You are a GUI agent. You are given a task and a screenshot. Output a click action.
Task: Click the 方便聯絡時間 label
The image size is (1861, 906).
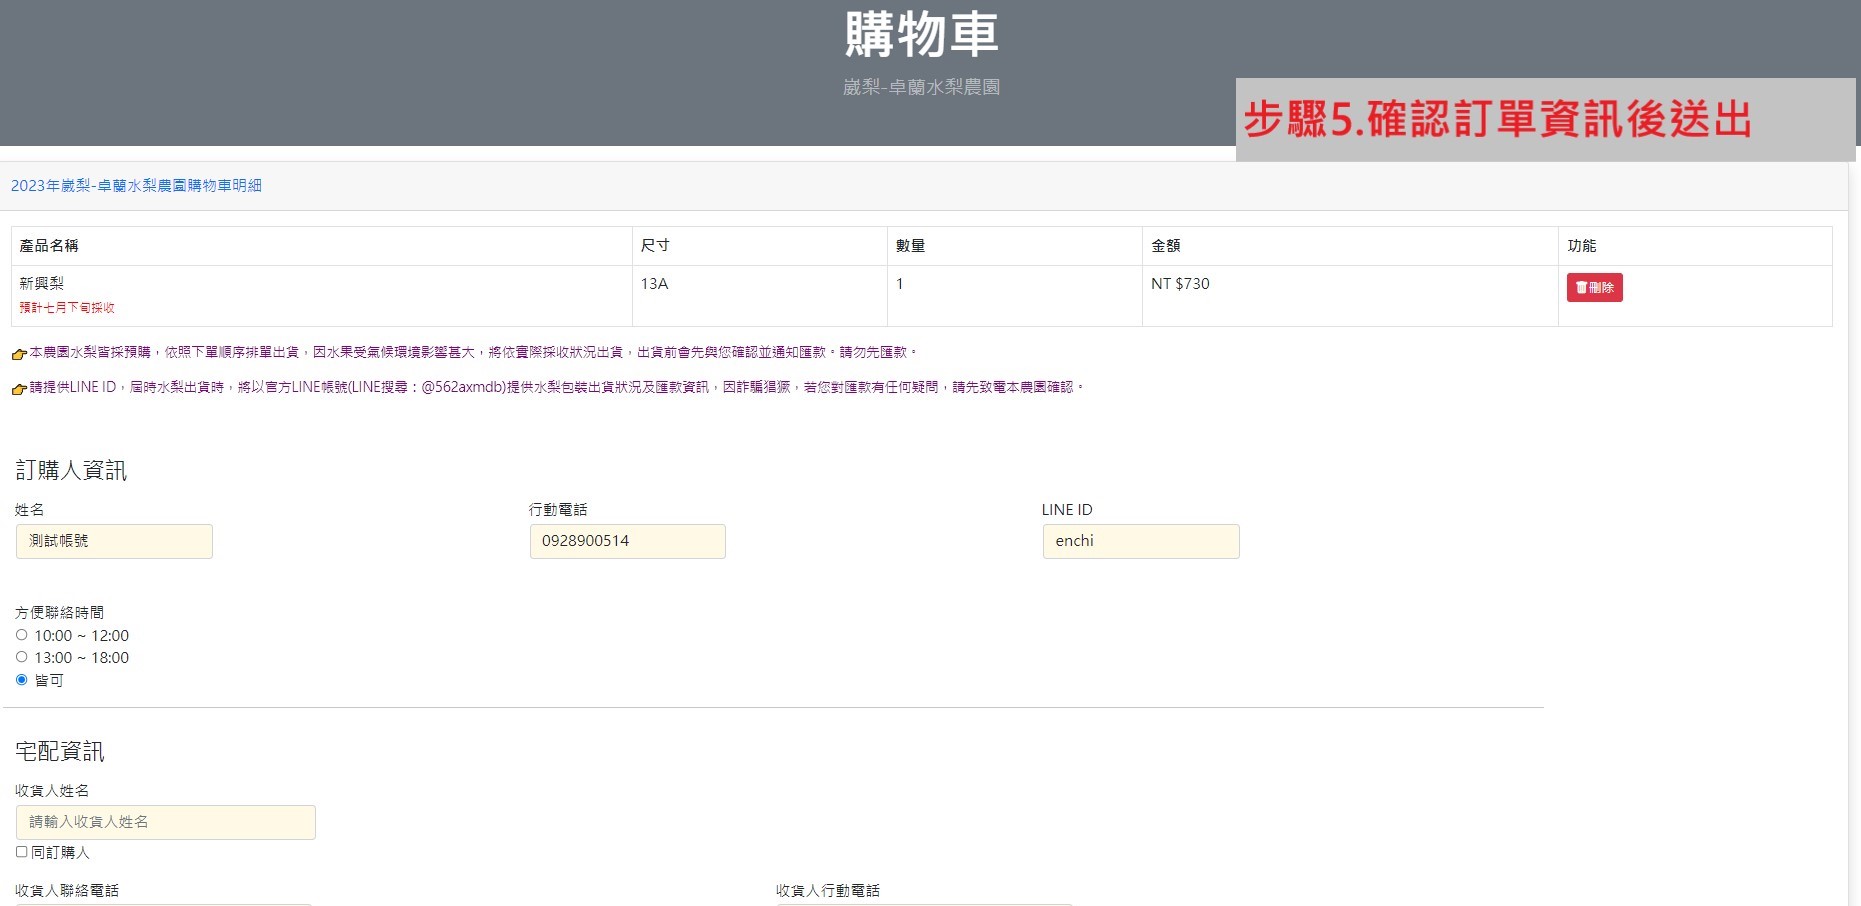tap(59, 613)
